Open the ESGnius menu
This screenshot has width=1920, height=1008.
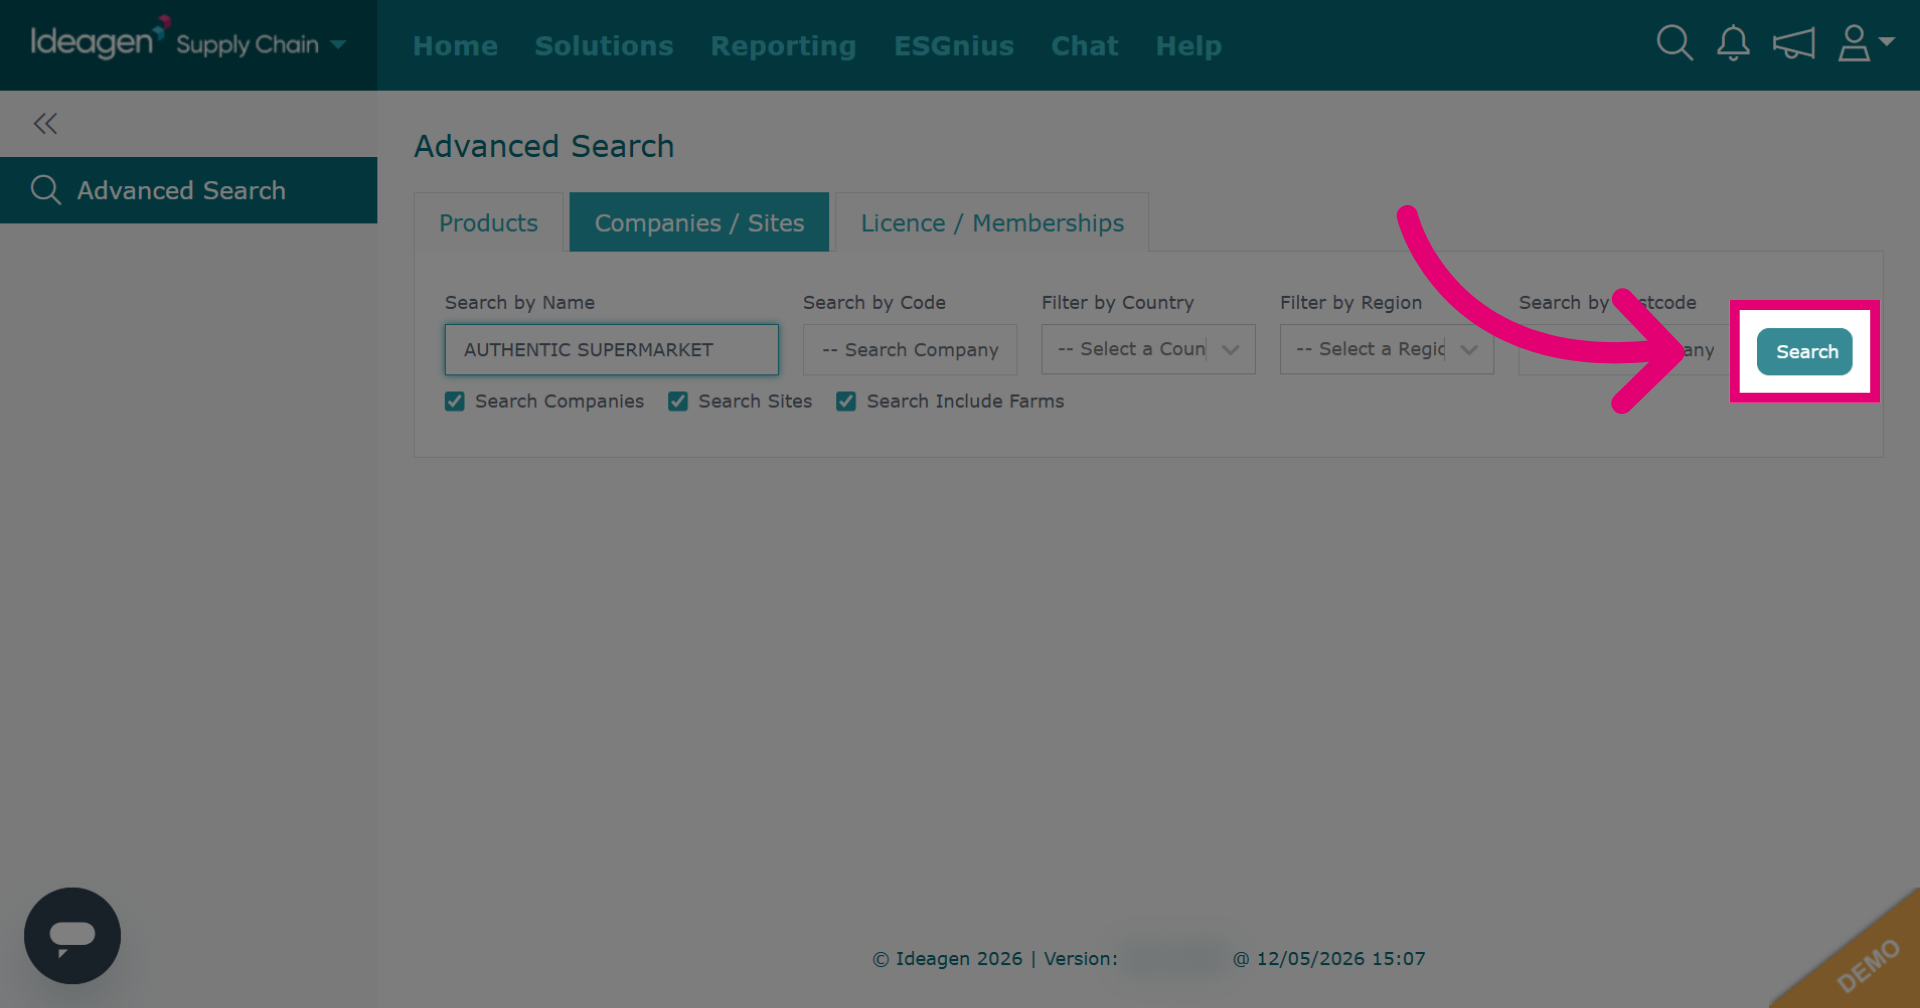[954, 46]
